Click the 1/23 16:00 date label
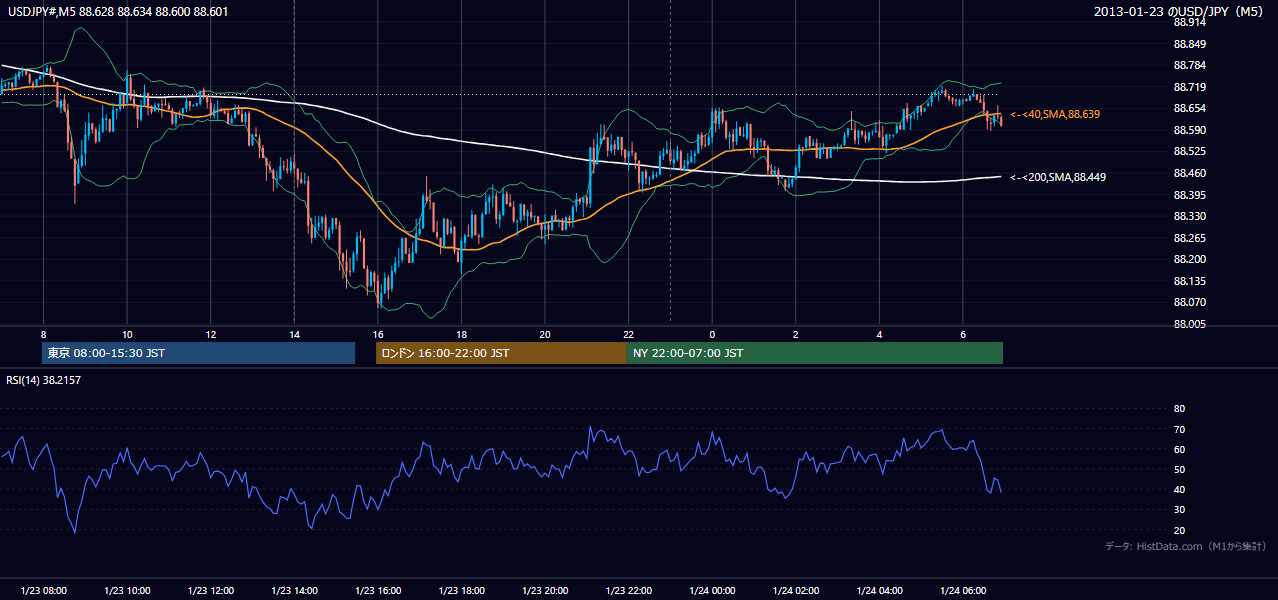1278x600 pixels. [x=378, y=591]
